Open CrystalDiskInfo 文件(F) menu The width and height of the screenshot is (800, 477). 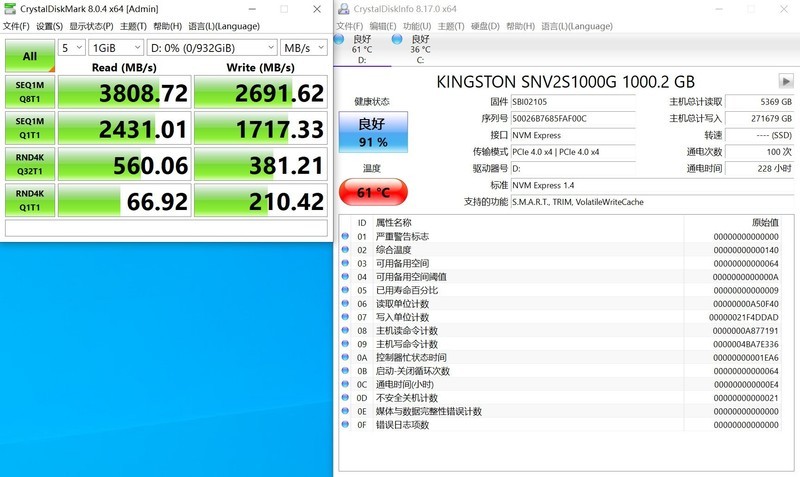click(x=349, y=26)
